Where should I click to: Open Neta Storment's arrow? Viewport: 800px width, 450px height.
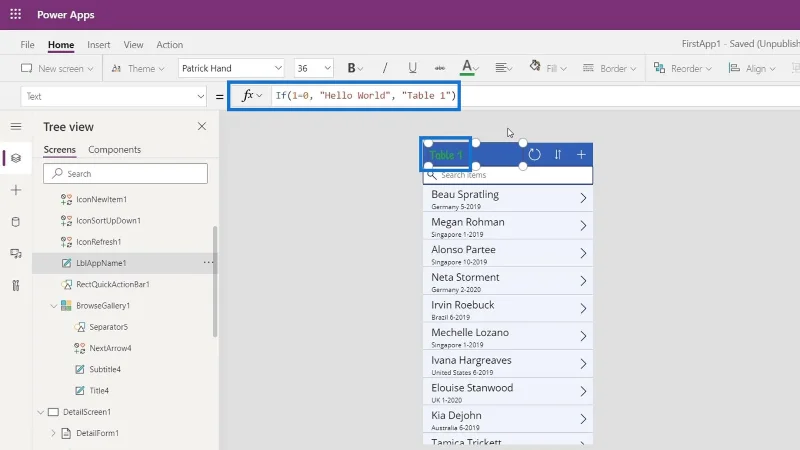583,281
